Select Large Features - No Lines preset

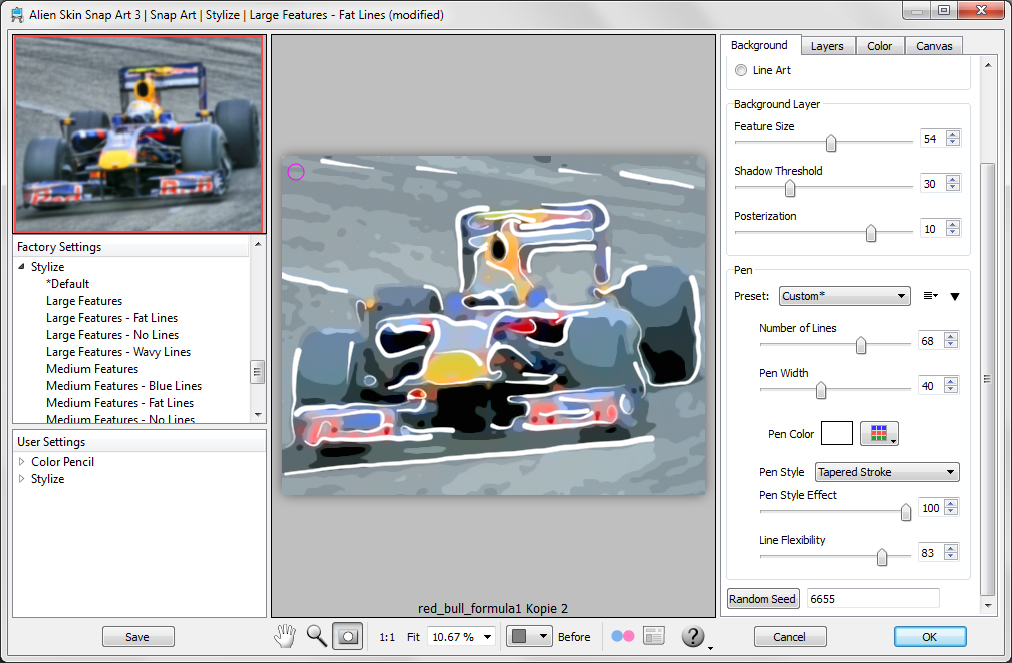[112, 335]
